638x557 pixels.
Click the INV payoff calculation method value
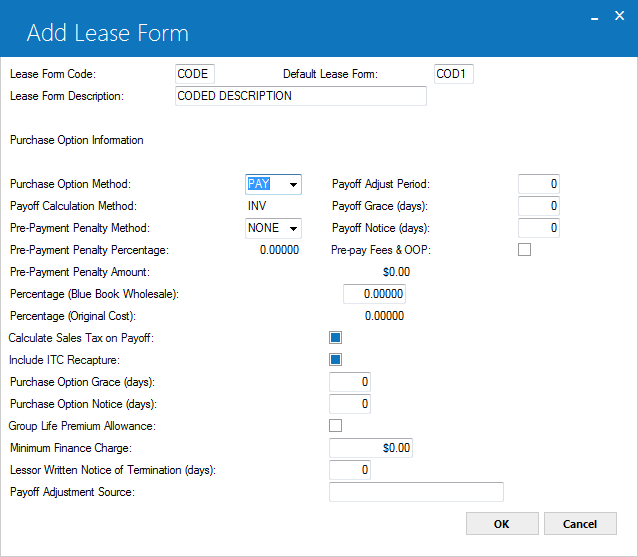click(257, 206)
